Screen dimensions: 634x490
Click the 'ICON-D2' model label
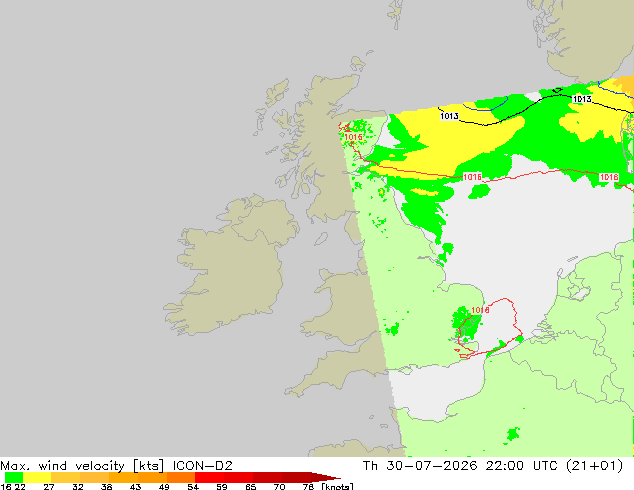tap(203, 466)
